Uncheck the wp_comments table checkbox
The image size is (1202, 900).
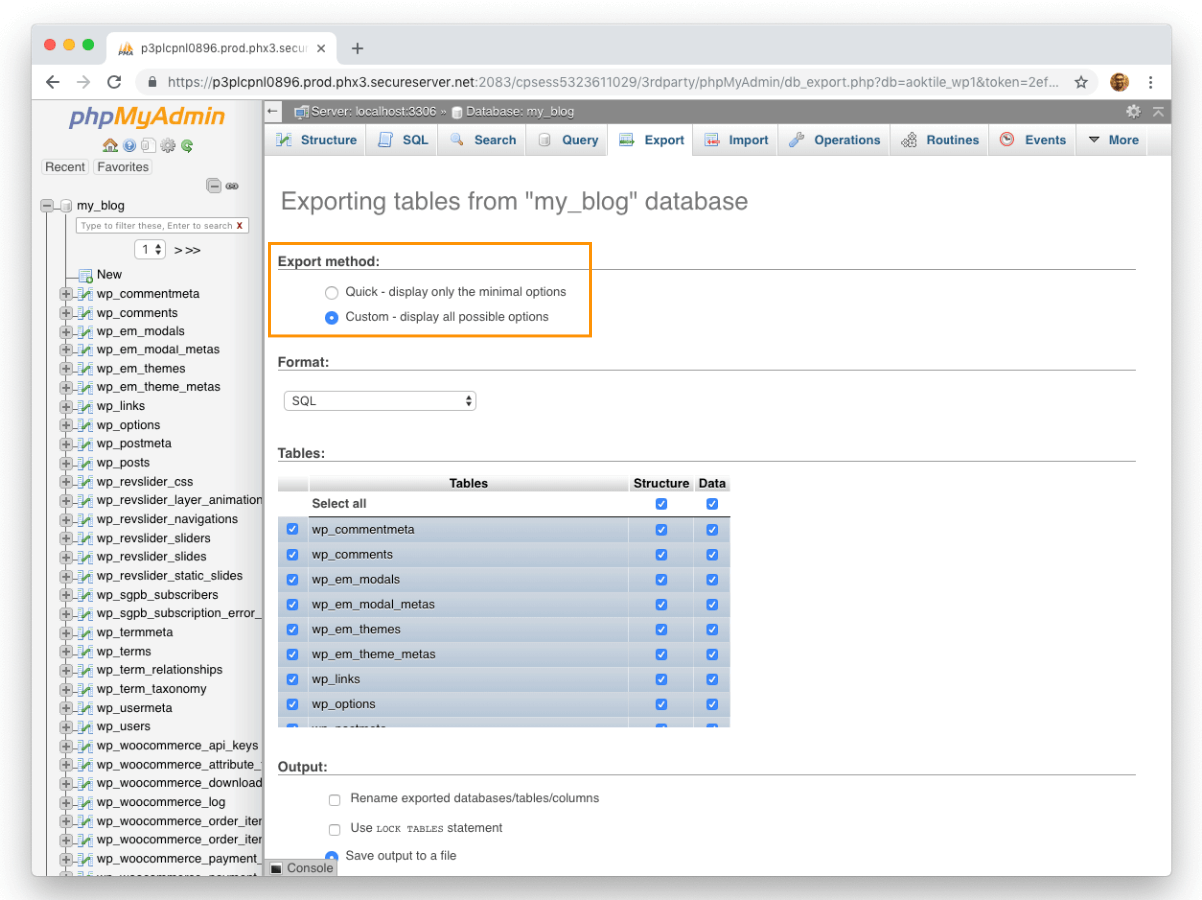coord(292,554)
